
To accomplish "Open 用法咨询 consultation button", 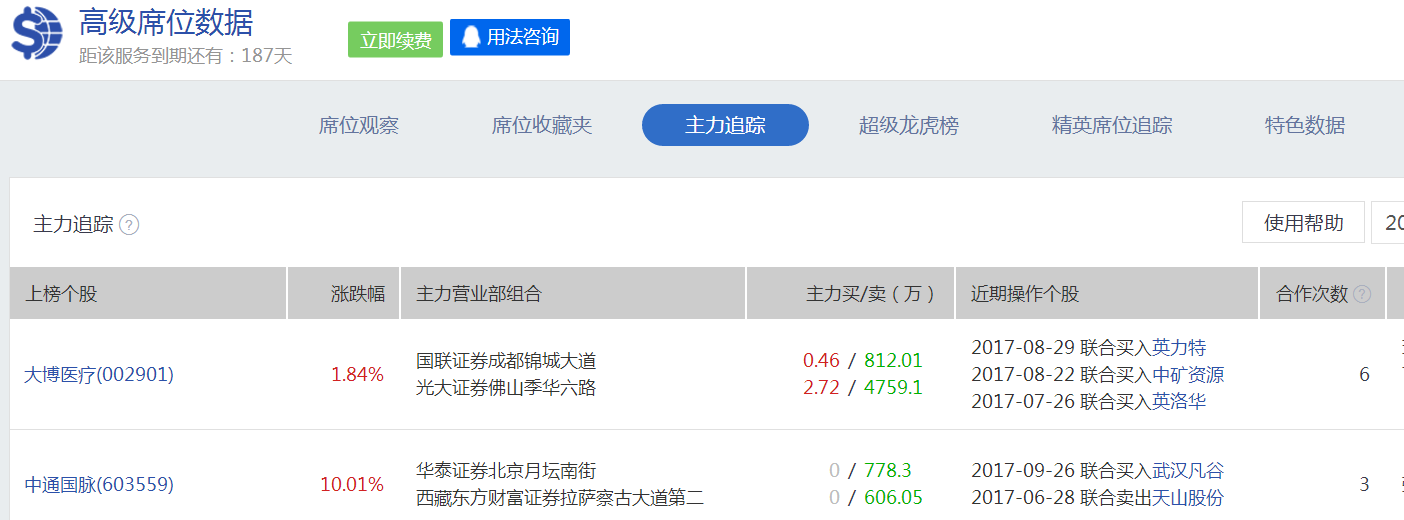I will coord(510,38).
